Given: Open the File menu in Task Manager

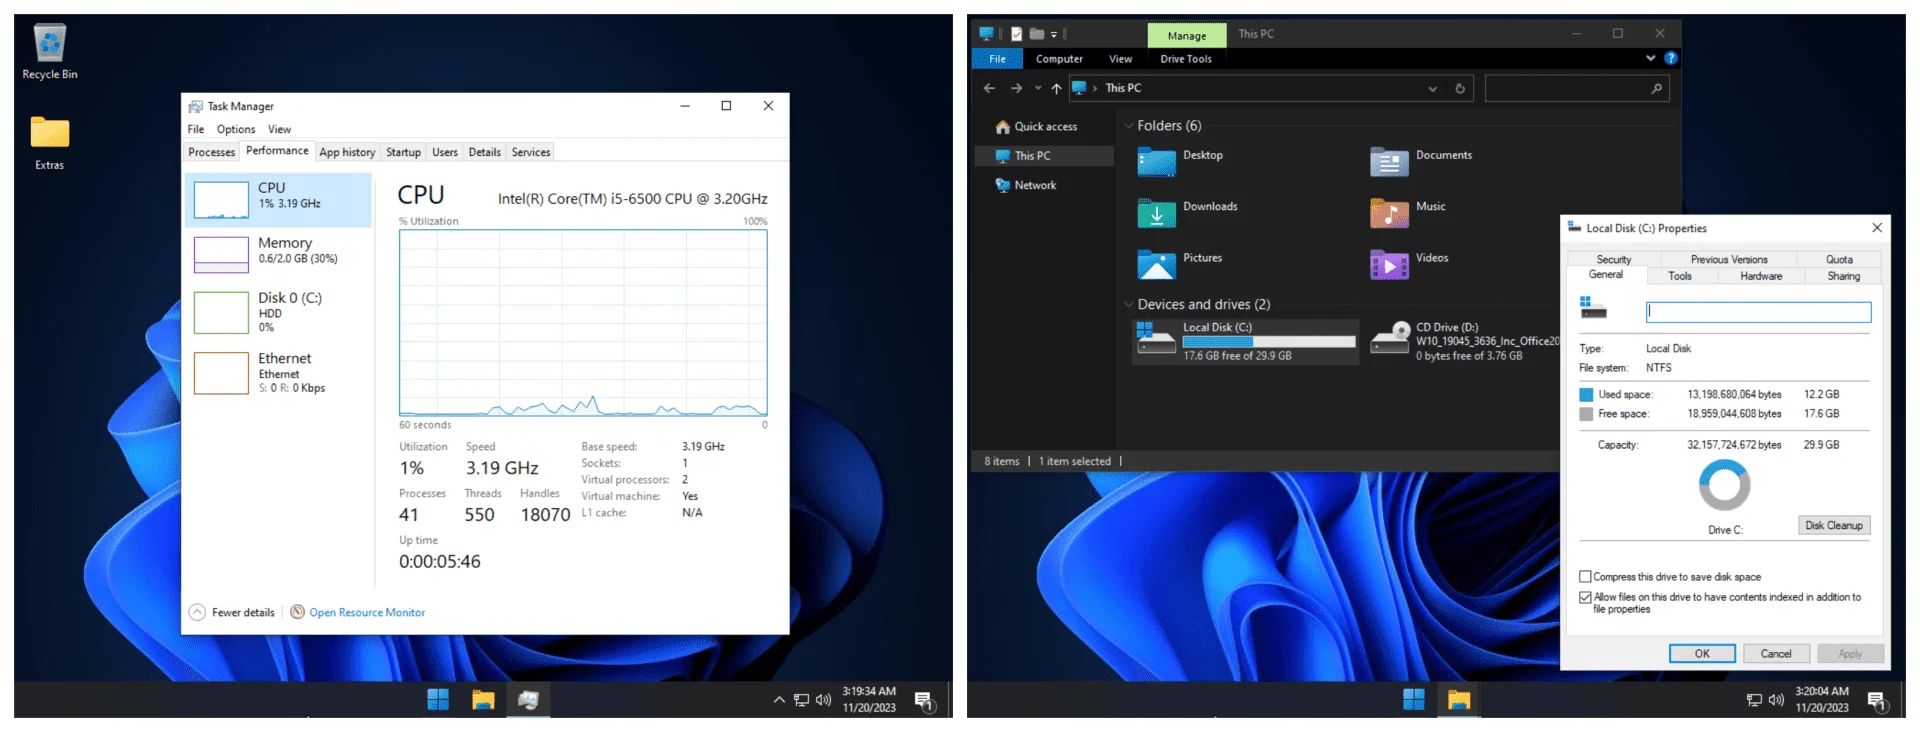Looking at the screenshot, I should 196,129.
